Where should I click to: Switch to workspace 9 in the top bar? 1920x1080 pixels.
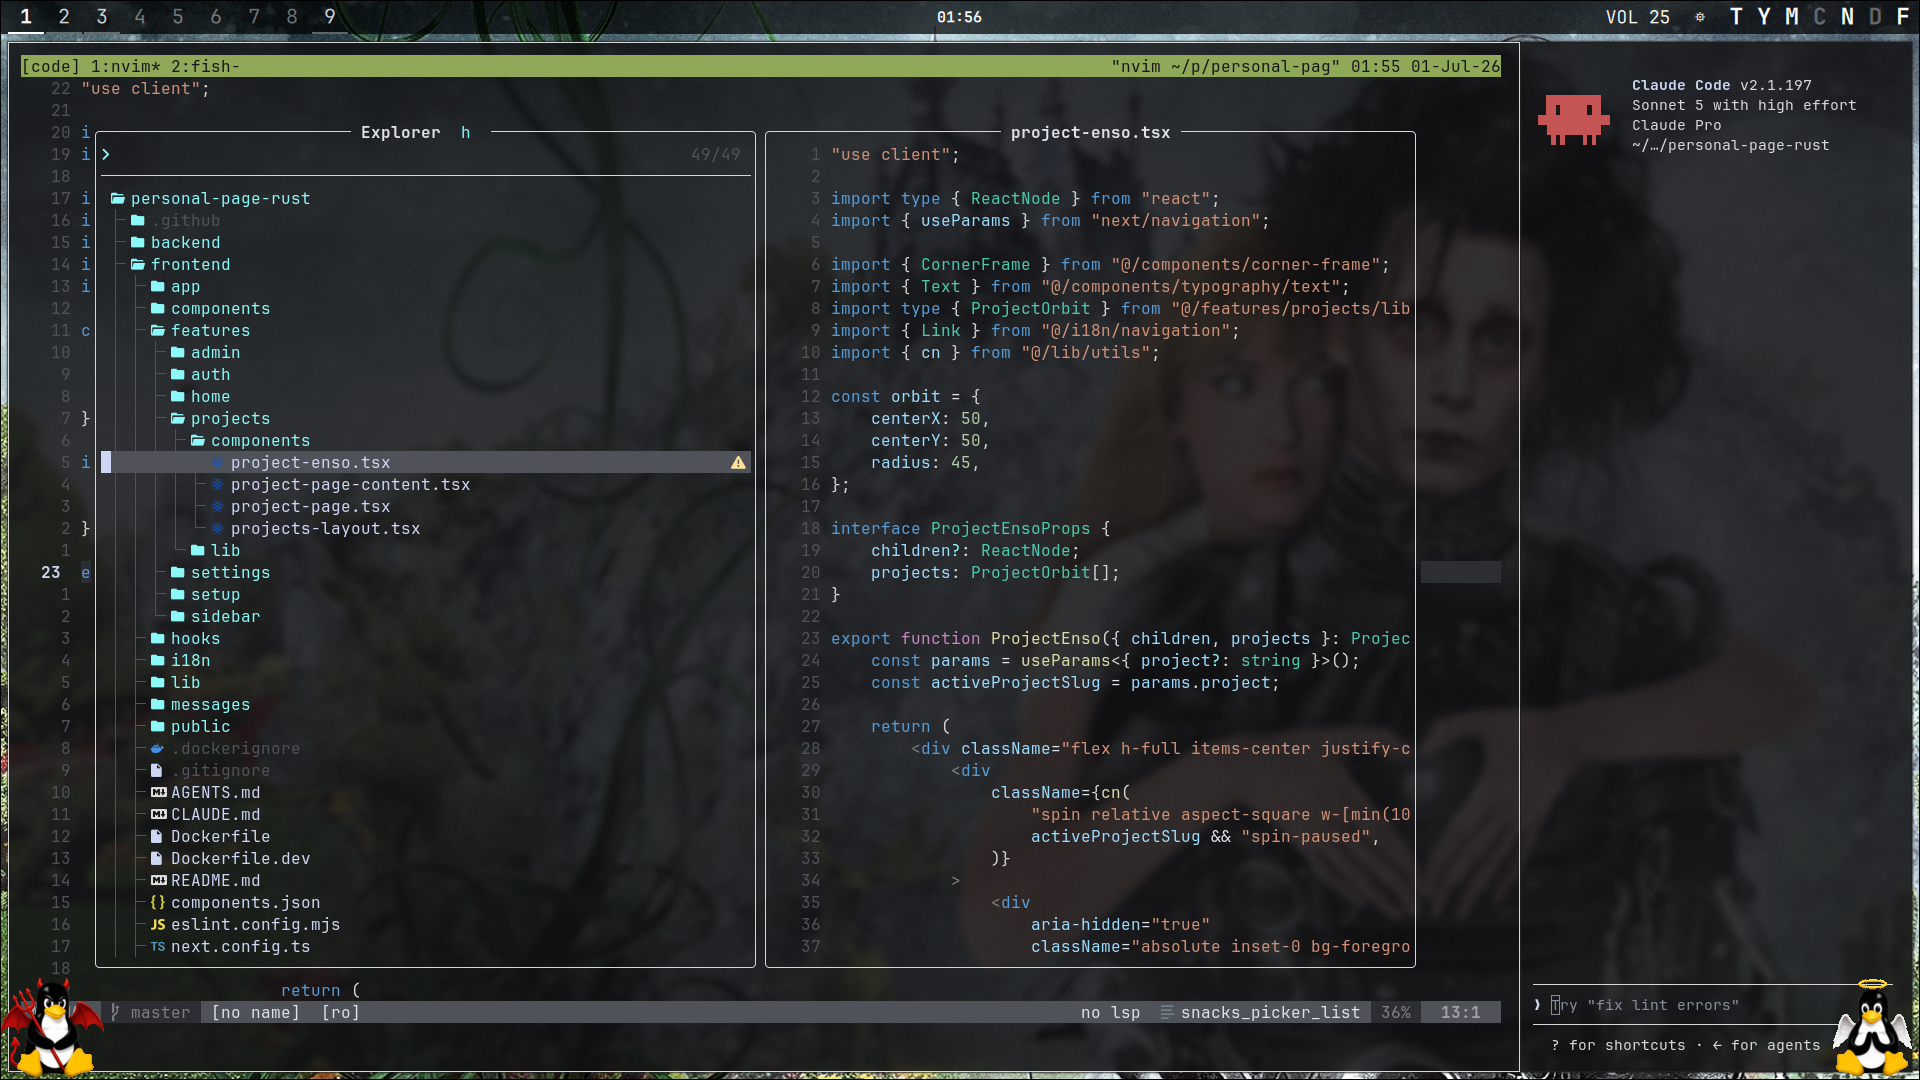(x=330, y=17)
